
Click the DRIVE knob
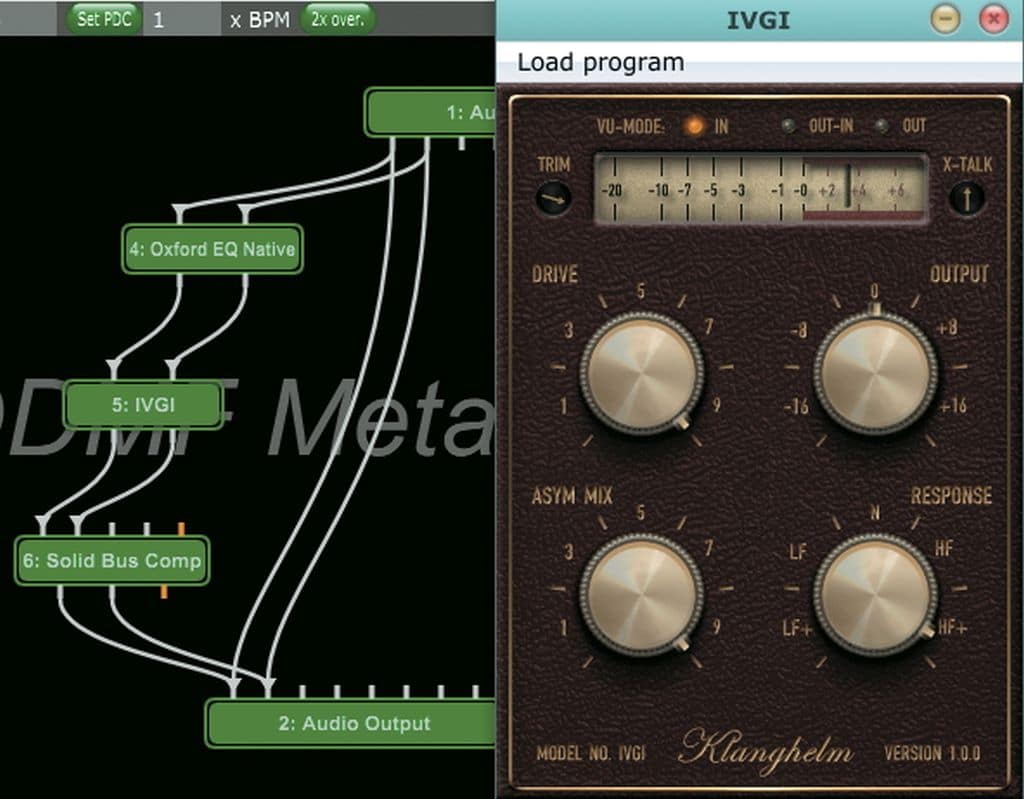642,372
